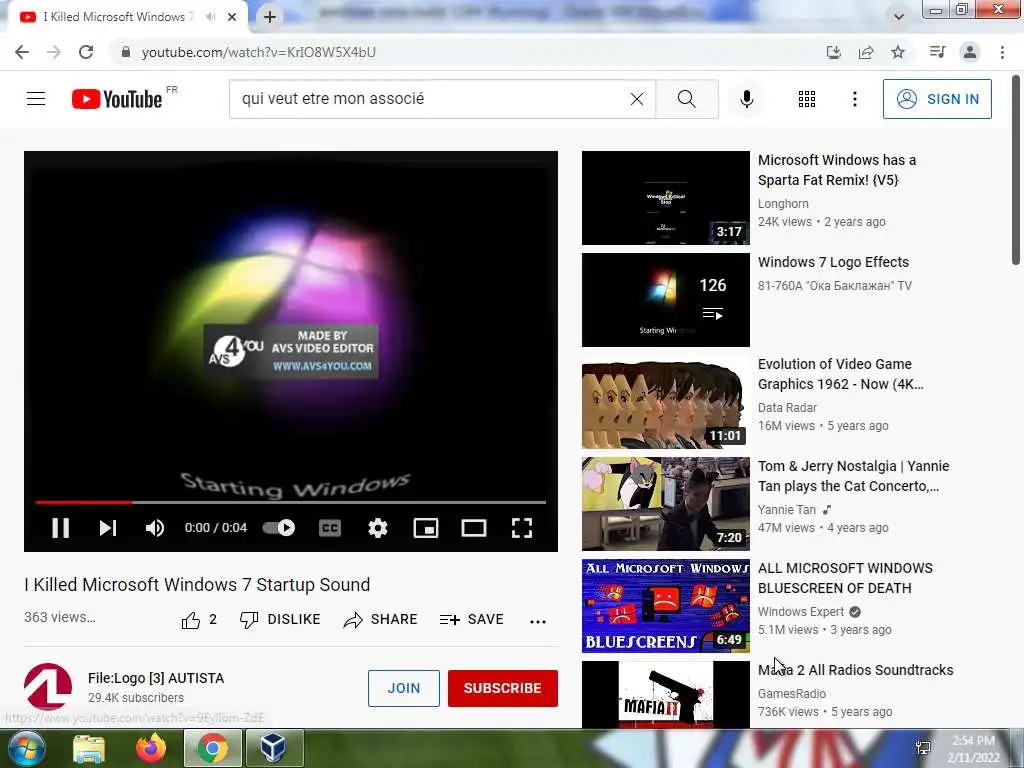Open the Windows Expert channel name

point(801,612)
